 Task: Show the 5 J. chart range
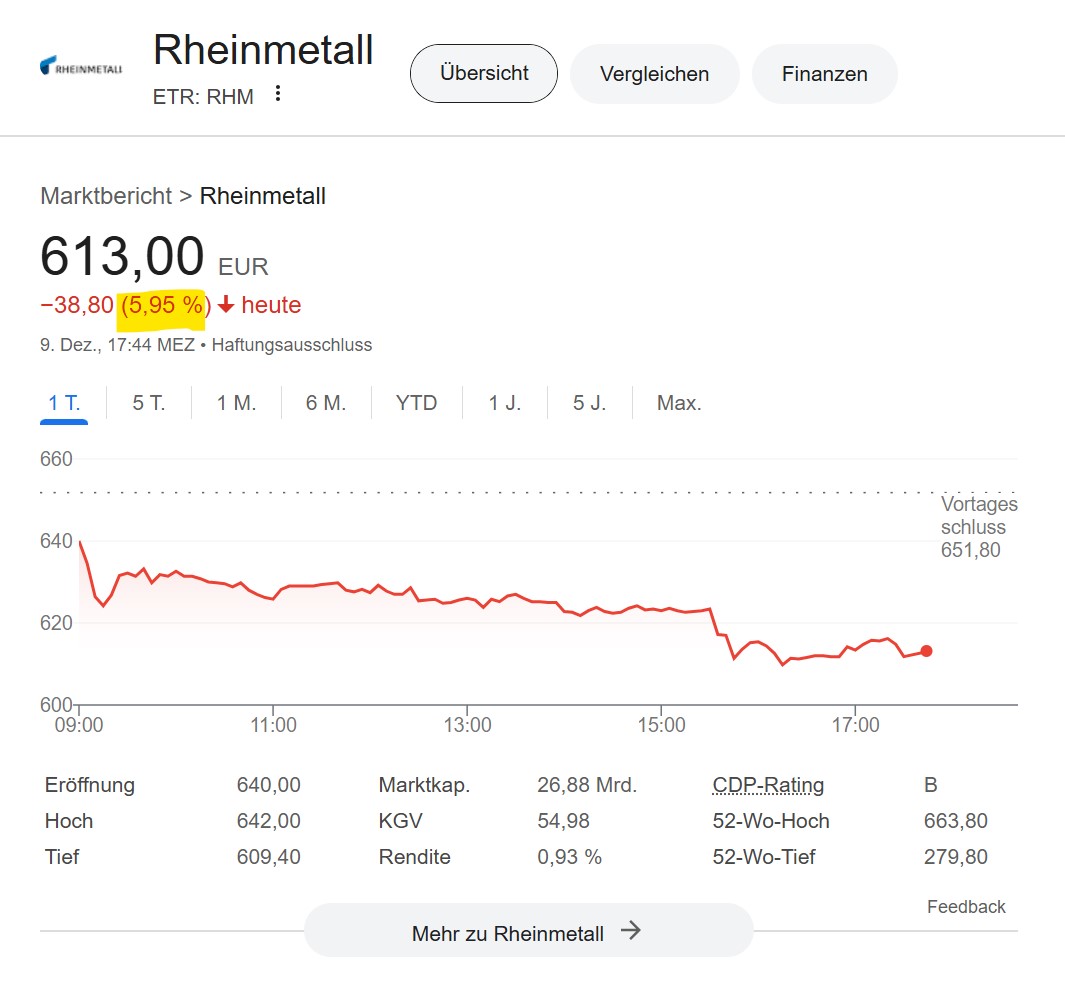[x=589, y=403]
